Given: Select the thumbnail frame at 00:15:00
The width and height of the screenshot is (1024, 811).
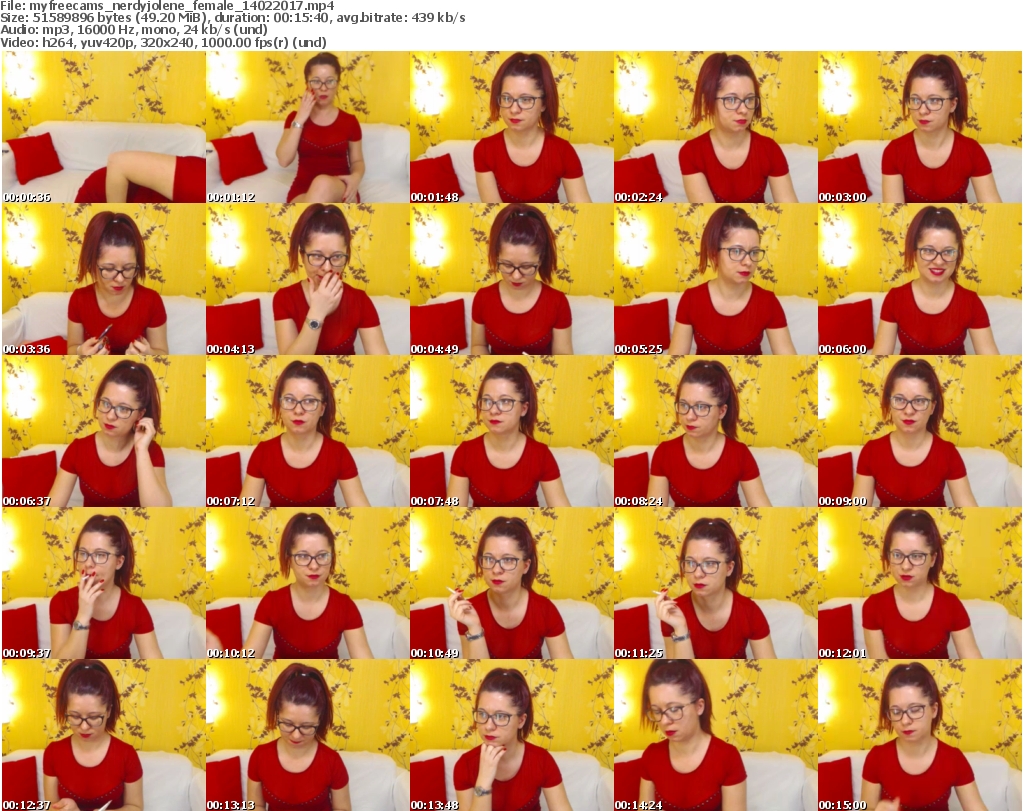Looking at the screenshot, I should (920, 735).
